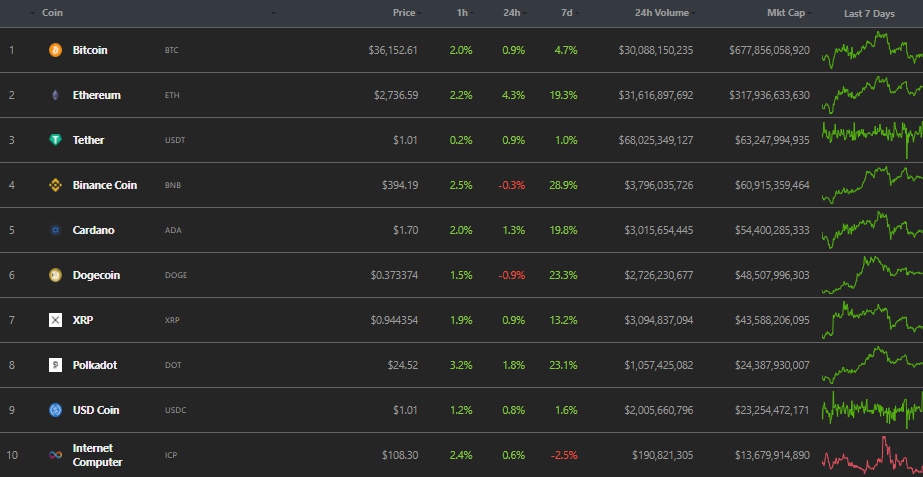Open the Internet Computer name link
The image size is (923, 477).
click(97, 455)
